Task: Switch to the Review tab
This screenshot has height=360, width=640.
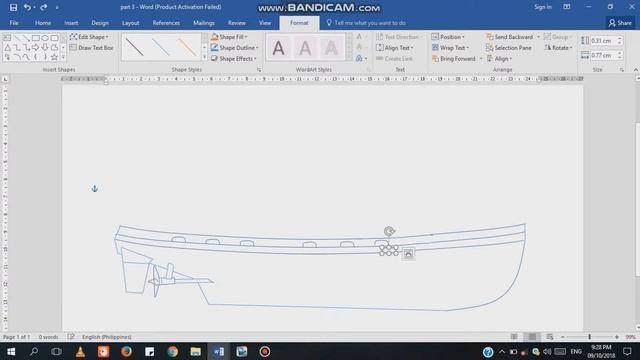Action: (x=237, y=23)
